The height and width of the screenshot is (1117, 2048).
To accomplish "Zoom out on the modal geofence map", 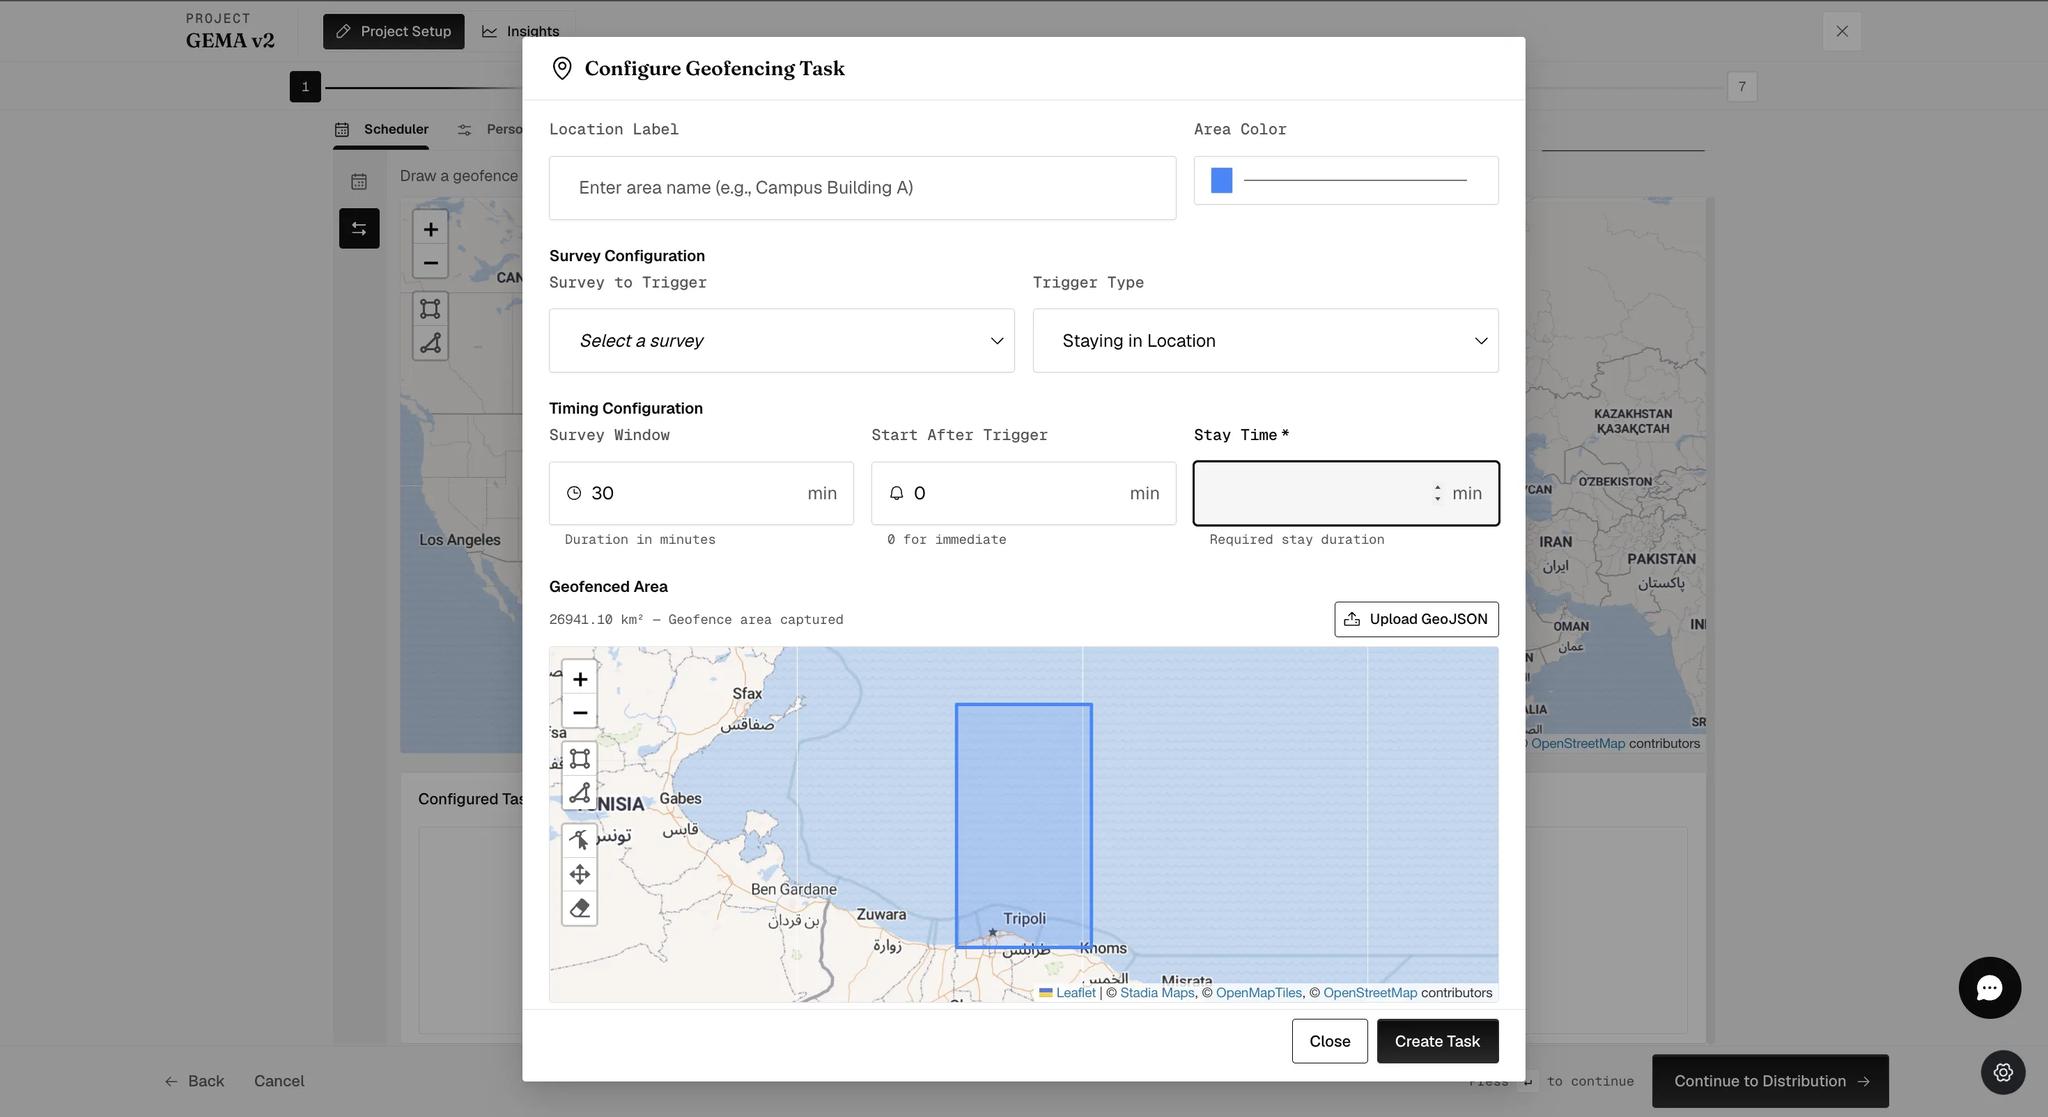I will 580,713.
